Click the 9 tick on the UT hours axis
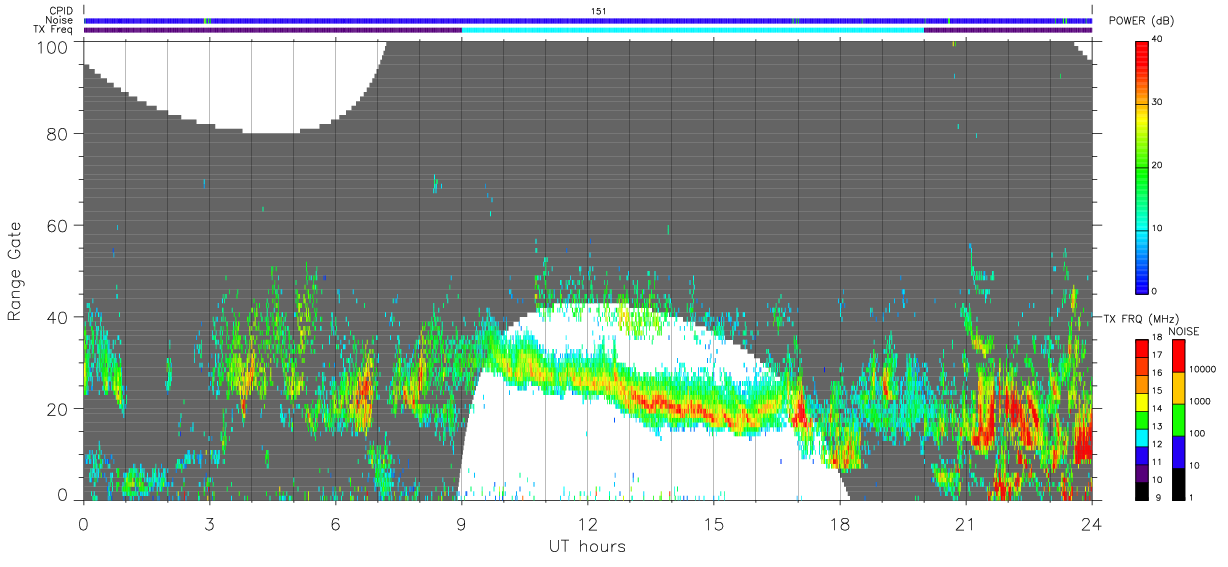1228x567 pixels. [x=461, y=523]
